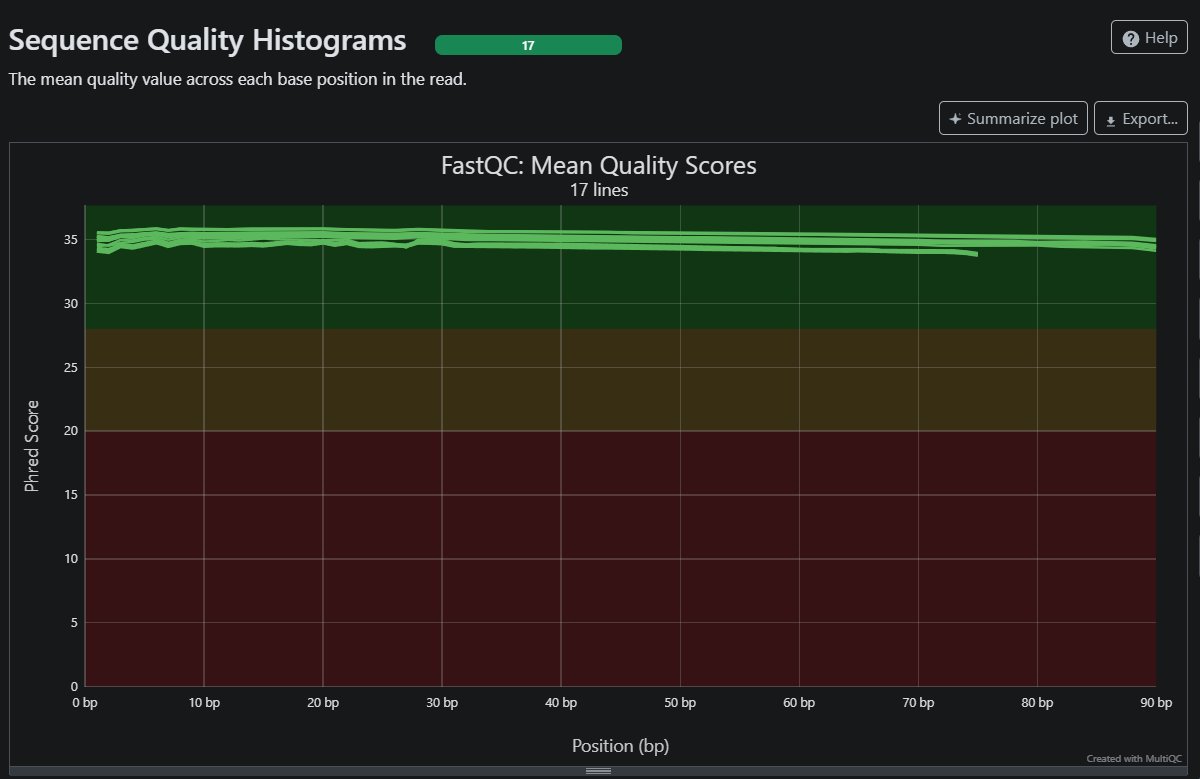Click the 'FastQC: Mean Quality Scores' plot title
Viewport: 1200px width, 779px height.
coord(598,165)
